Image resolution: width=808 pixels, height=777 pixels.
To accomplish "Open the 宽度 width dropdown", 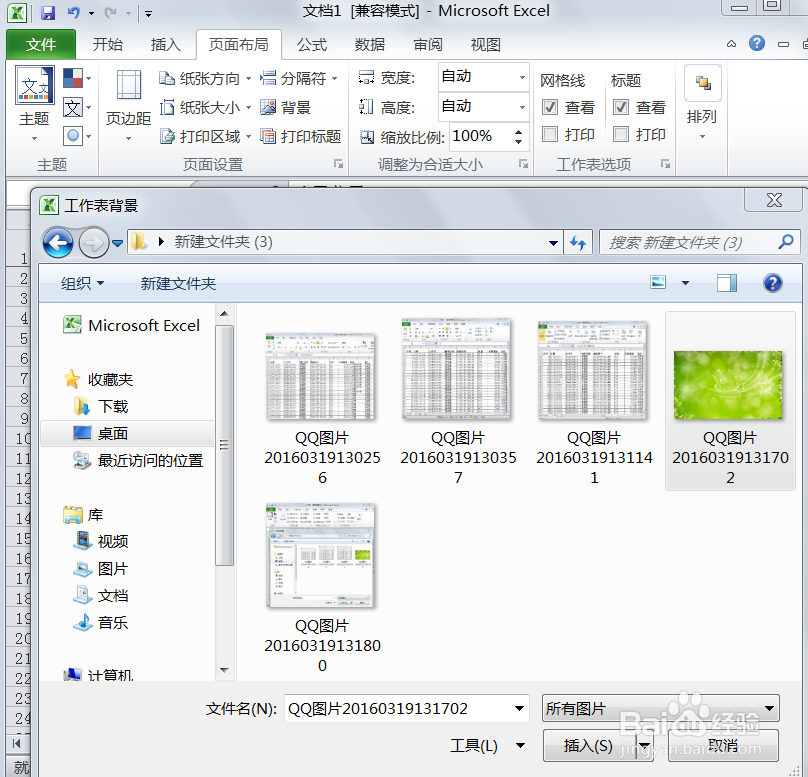I will [522, 77].
